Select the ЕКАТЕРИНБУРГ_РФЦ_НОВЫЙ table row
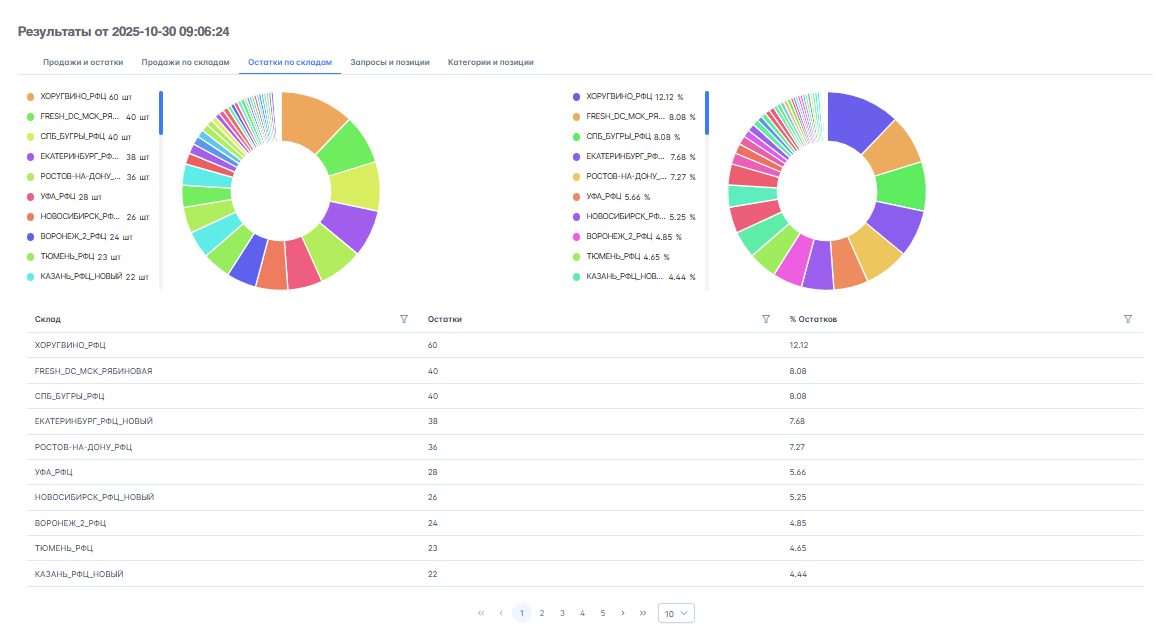This screenshot has width=1174, height=644. tap(94, 421)
